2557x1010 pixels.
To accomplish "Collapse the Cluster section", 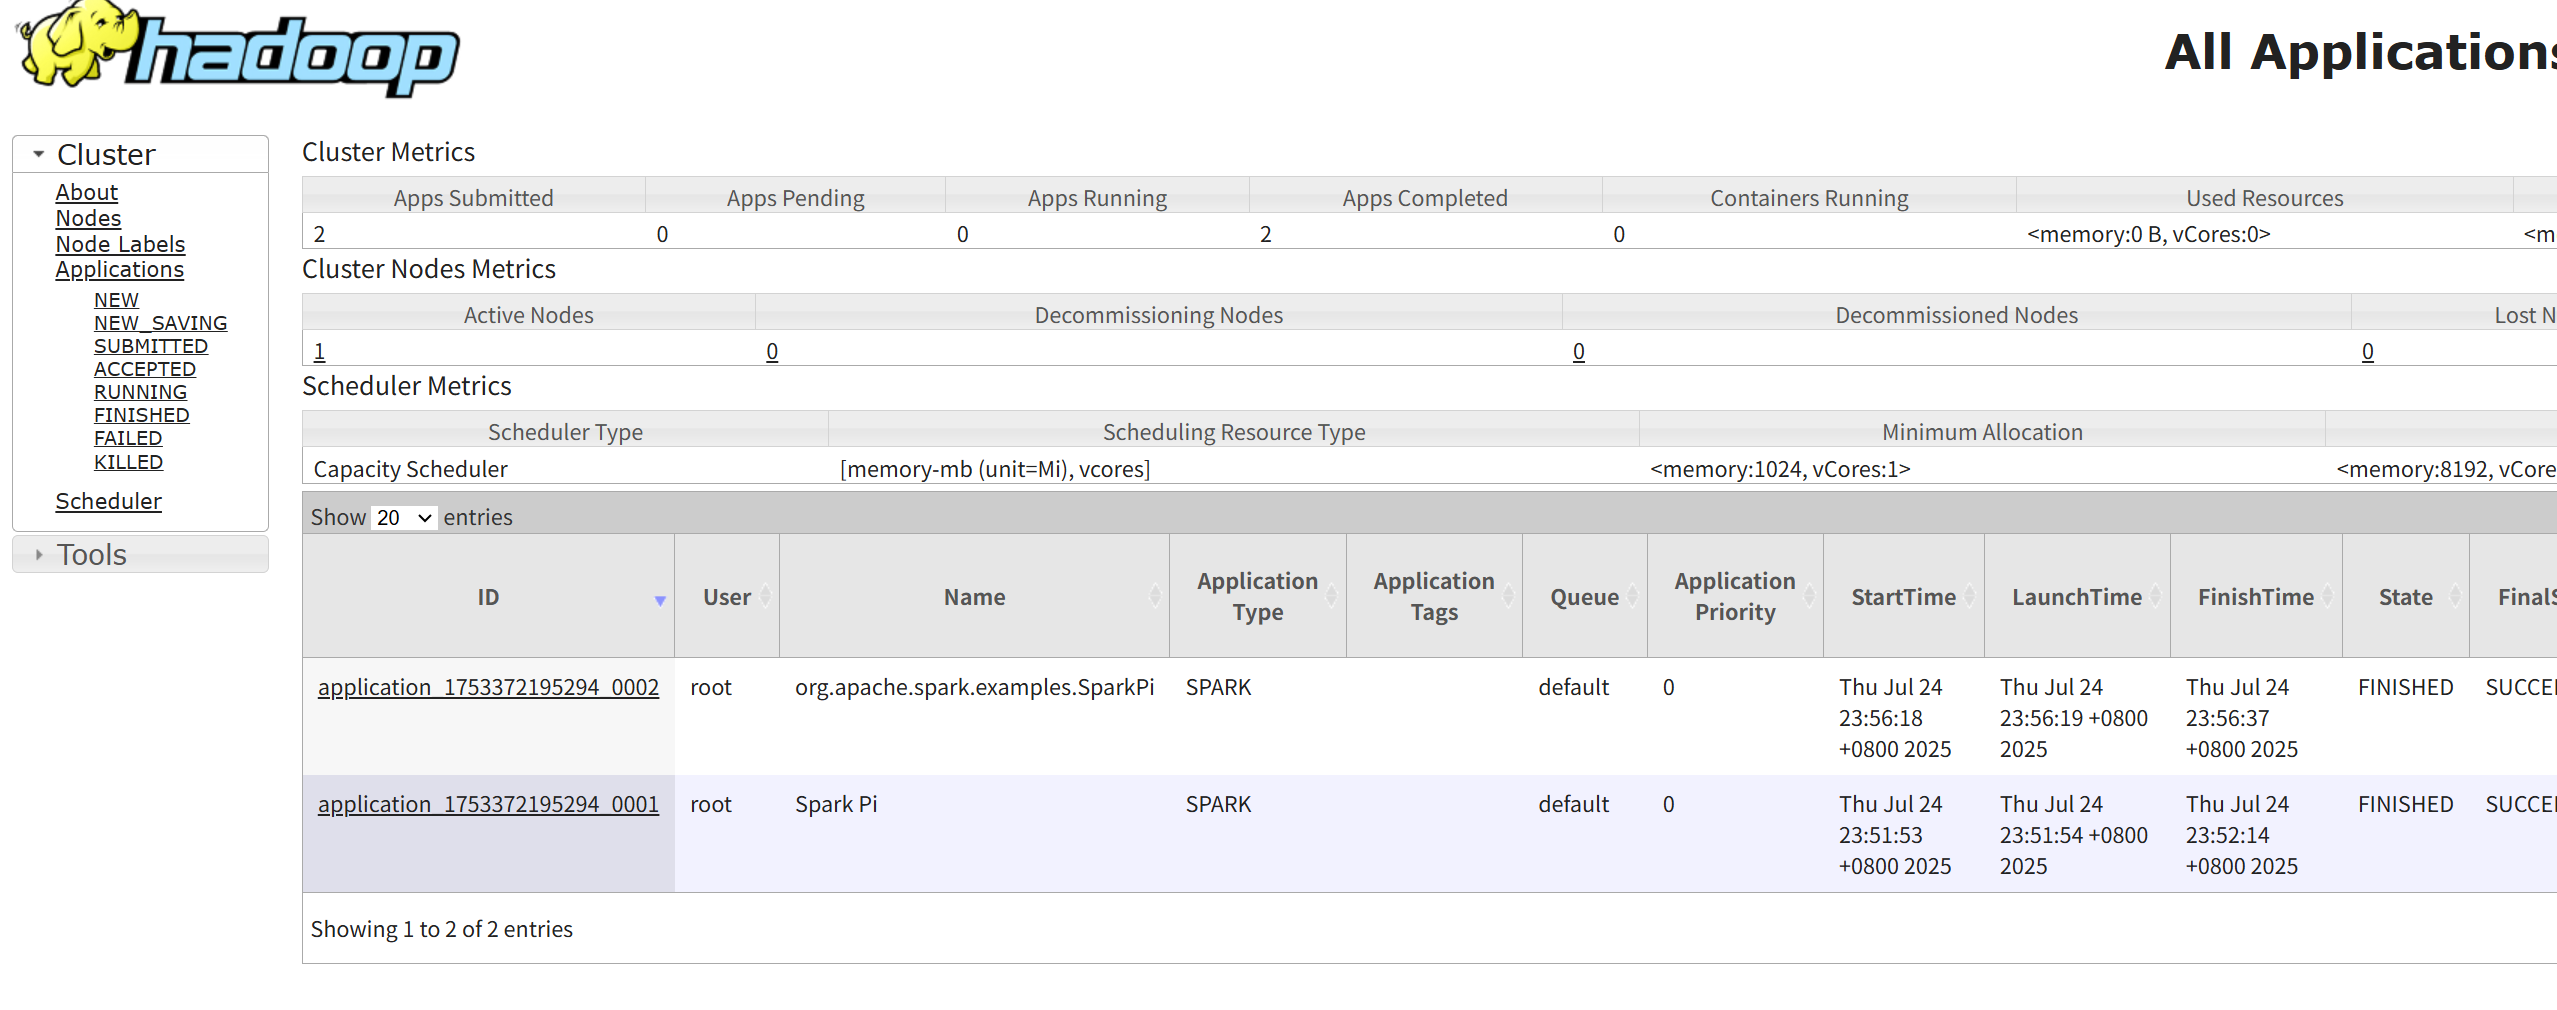I will coord(40,155).
